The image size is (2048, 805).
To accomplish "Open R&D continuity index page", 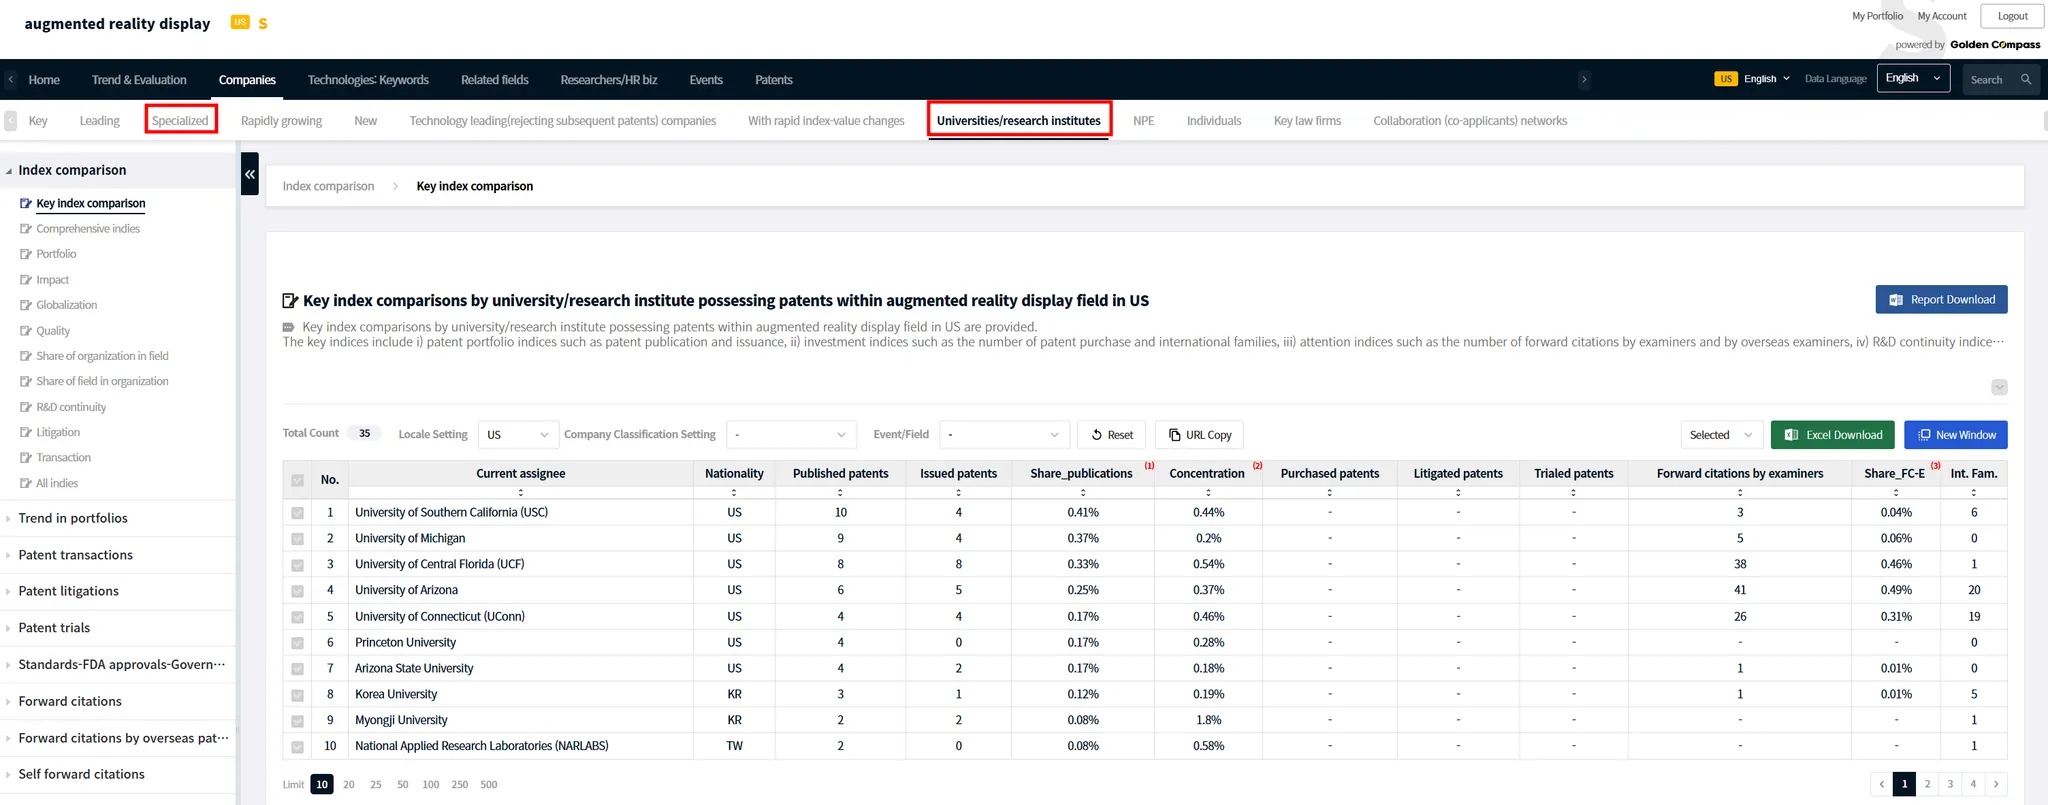I will coord(71,407).
